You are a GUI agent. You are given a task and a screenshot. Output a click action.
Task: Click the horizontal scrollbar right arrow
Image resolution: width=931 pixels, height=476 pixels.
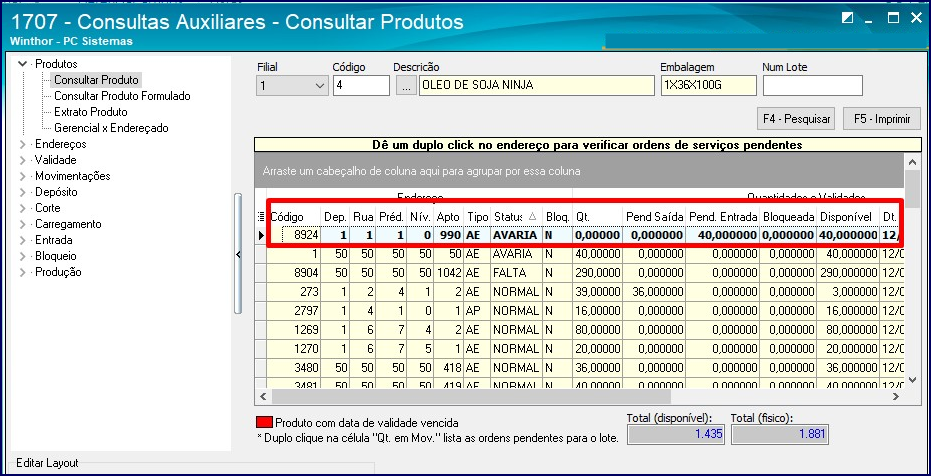click(896, 396)
